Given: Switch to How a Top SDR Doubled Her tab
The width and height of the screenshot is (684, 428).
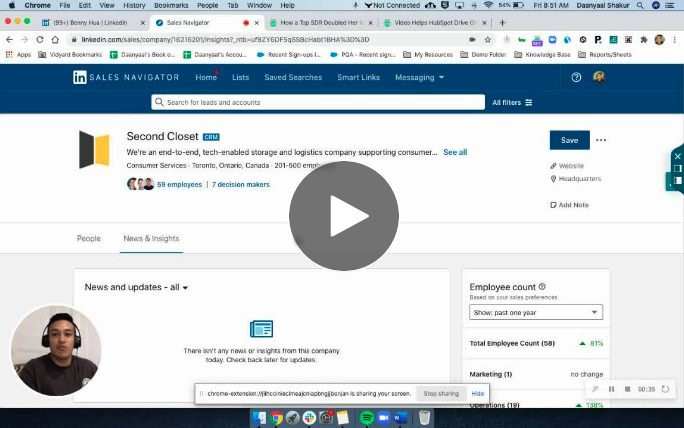Looking at the screenshot, I should [321, 23].
